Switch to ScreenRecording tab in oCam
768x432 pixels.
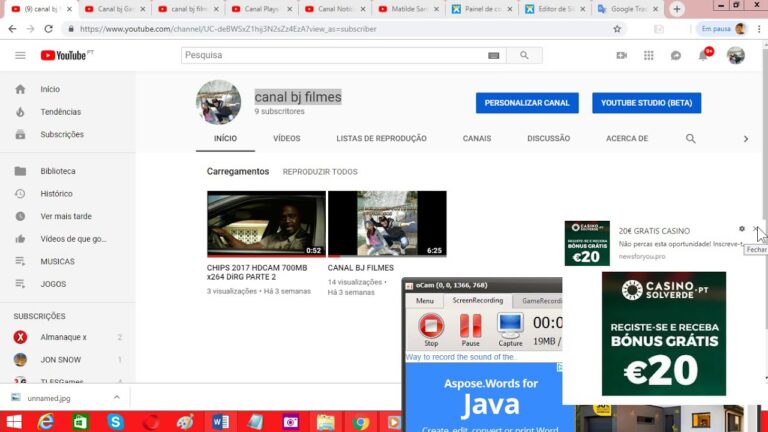click(x=478, y=300)
